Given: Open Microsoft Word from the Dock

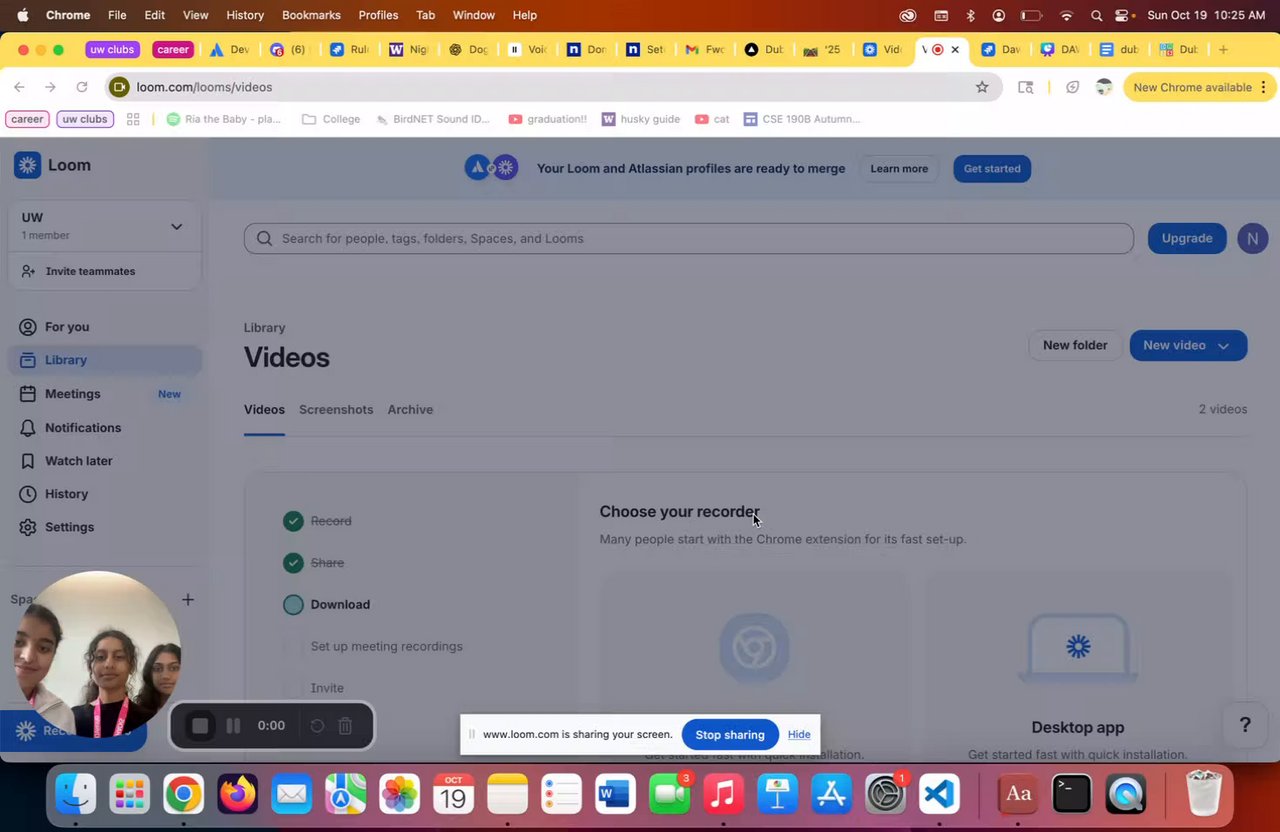Looking at the screenshot, I should click(x=615, y=795).
